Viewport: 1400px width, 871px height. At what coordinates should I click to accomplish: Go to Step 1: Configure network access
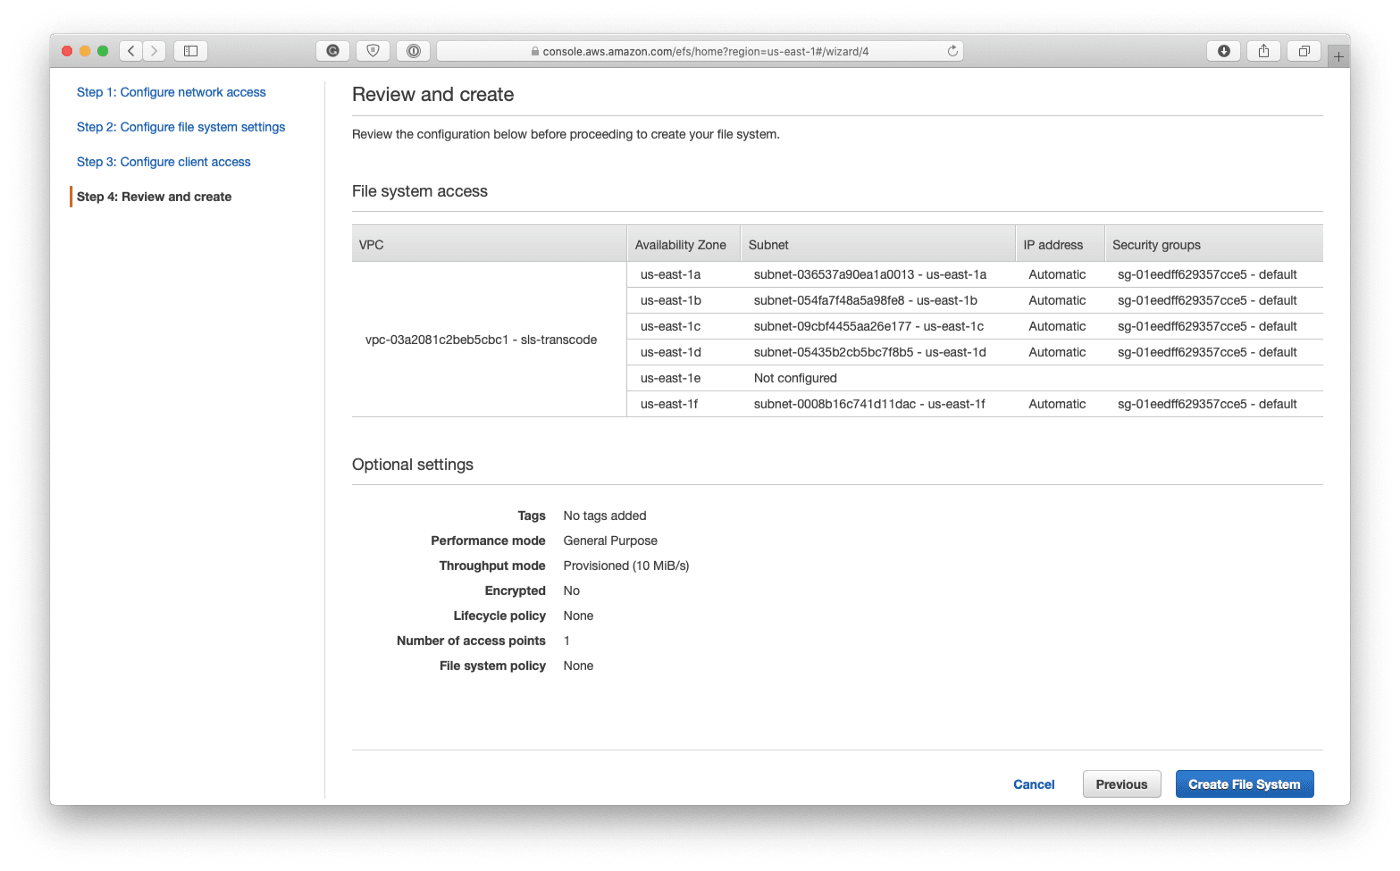click(171, 92)
